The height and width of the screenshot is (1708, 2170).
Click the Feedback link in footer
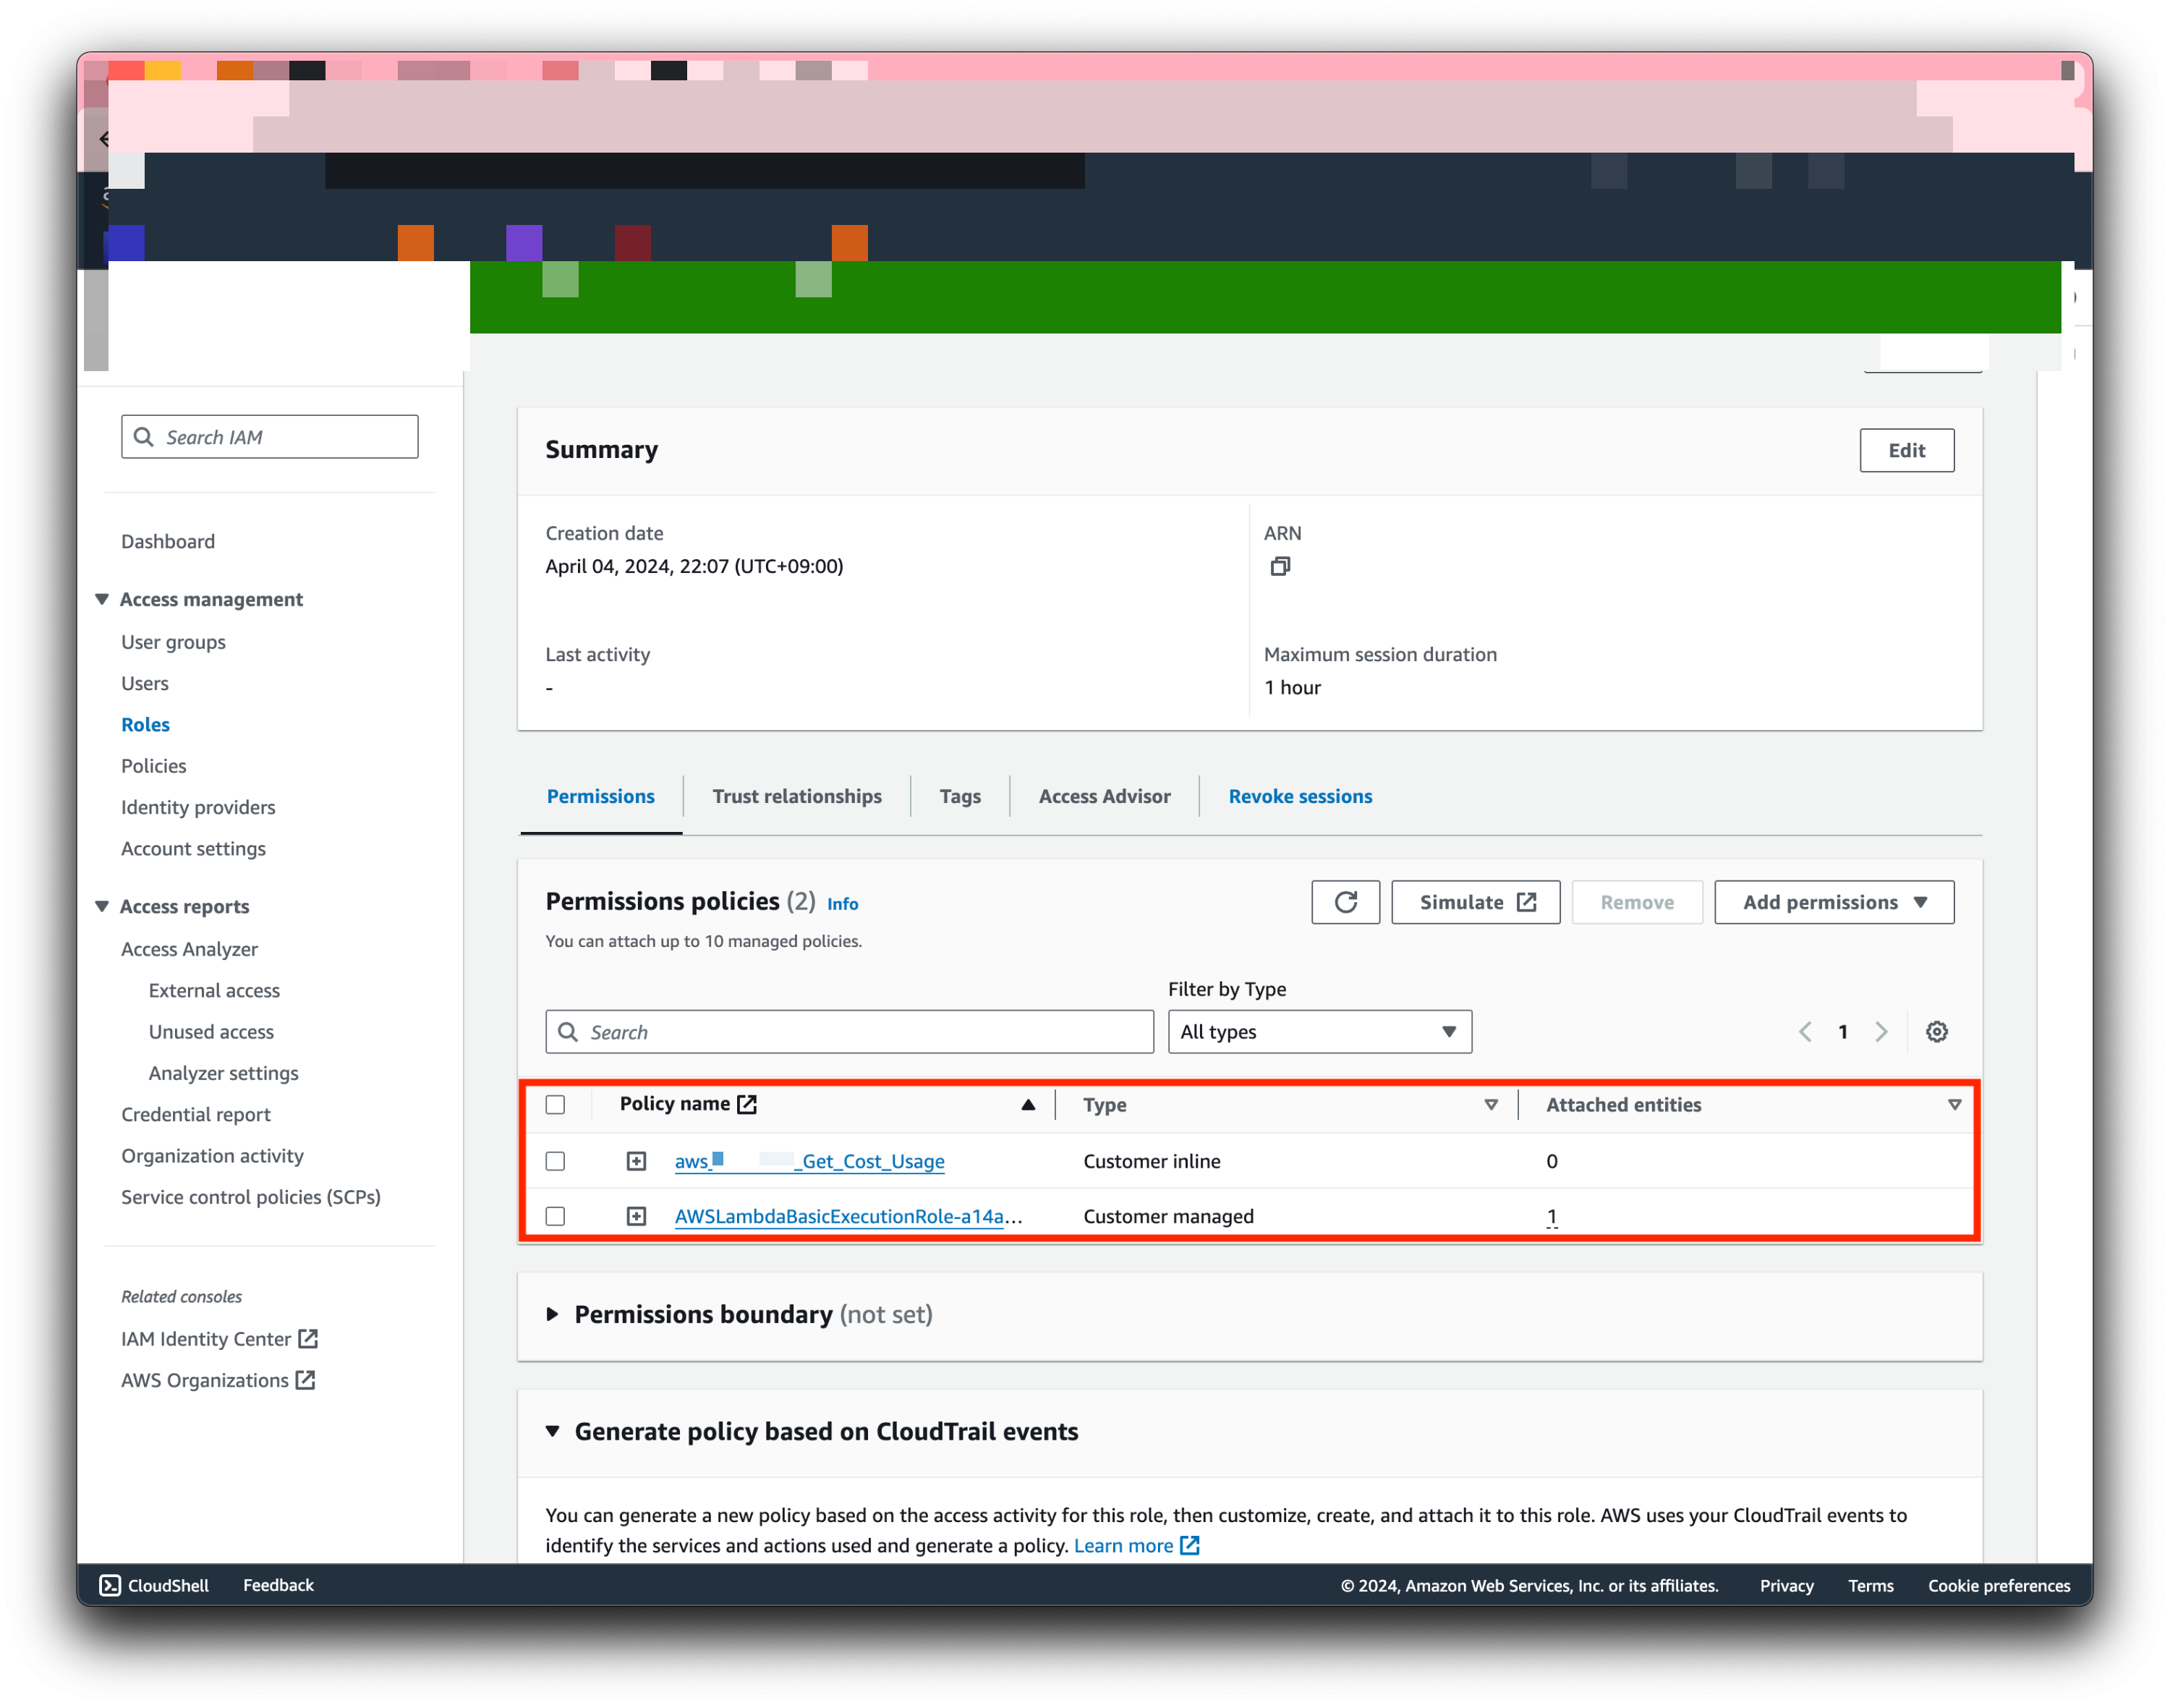[x=278, y=1584]
